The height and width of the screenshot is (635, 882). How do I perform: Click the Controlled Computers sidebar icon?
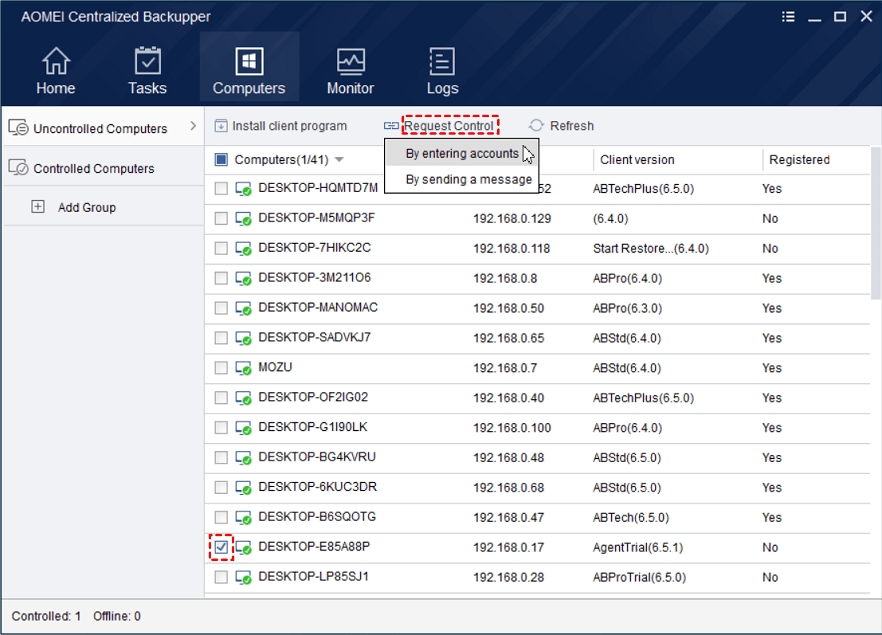pos(18,167)
